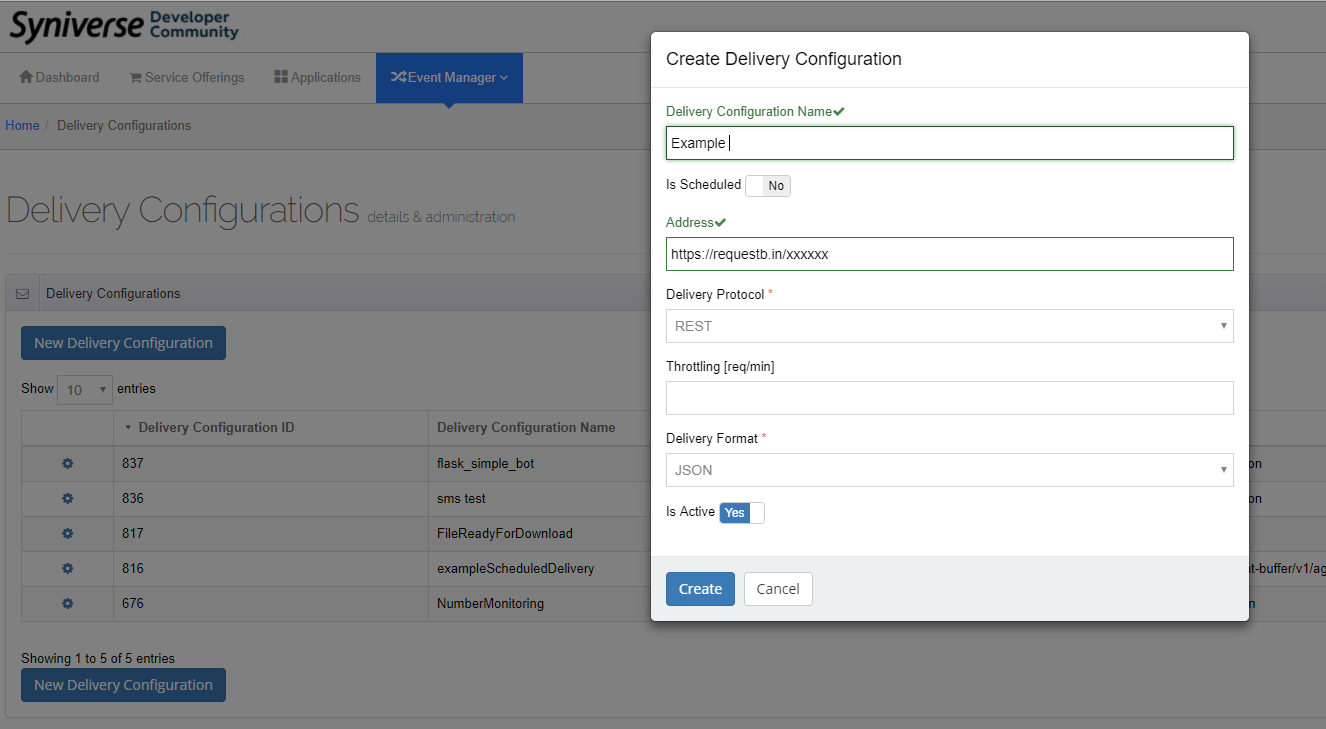This screenshot has height=729, width=1326.
Task: Expand the Event Manager menu
Action: click(x=449, y=77)
